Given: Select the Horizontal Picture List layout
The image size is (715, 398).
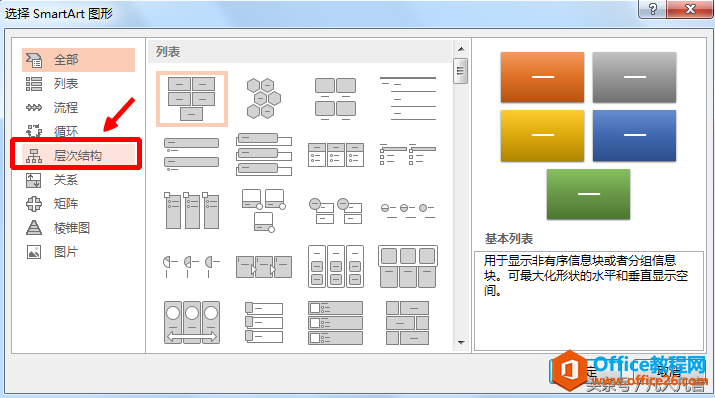Looking at the screenshot, I should pyautogui.click(x=408, y=266).
